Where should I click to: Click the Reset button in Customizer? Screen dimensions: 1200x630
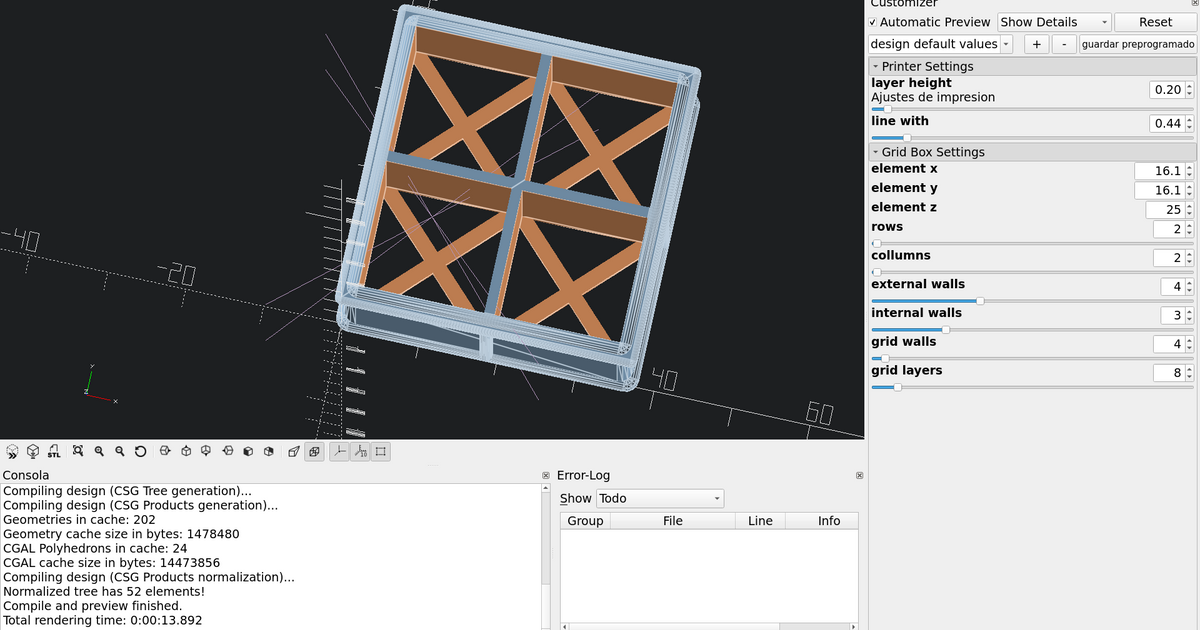1155,21
